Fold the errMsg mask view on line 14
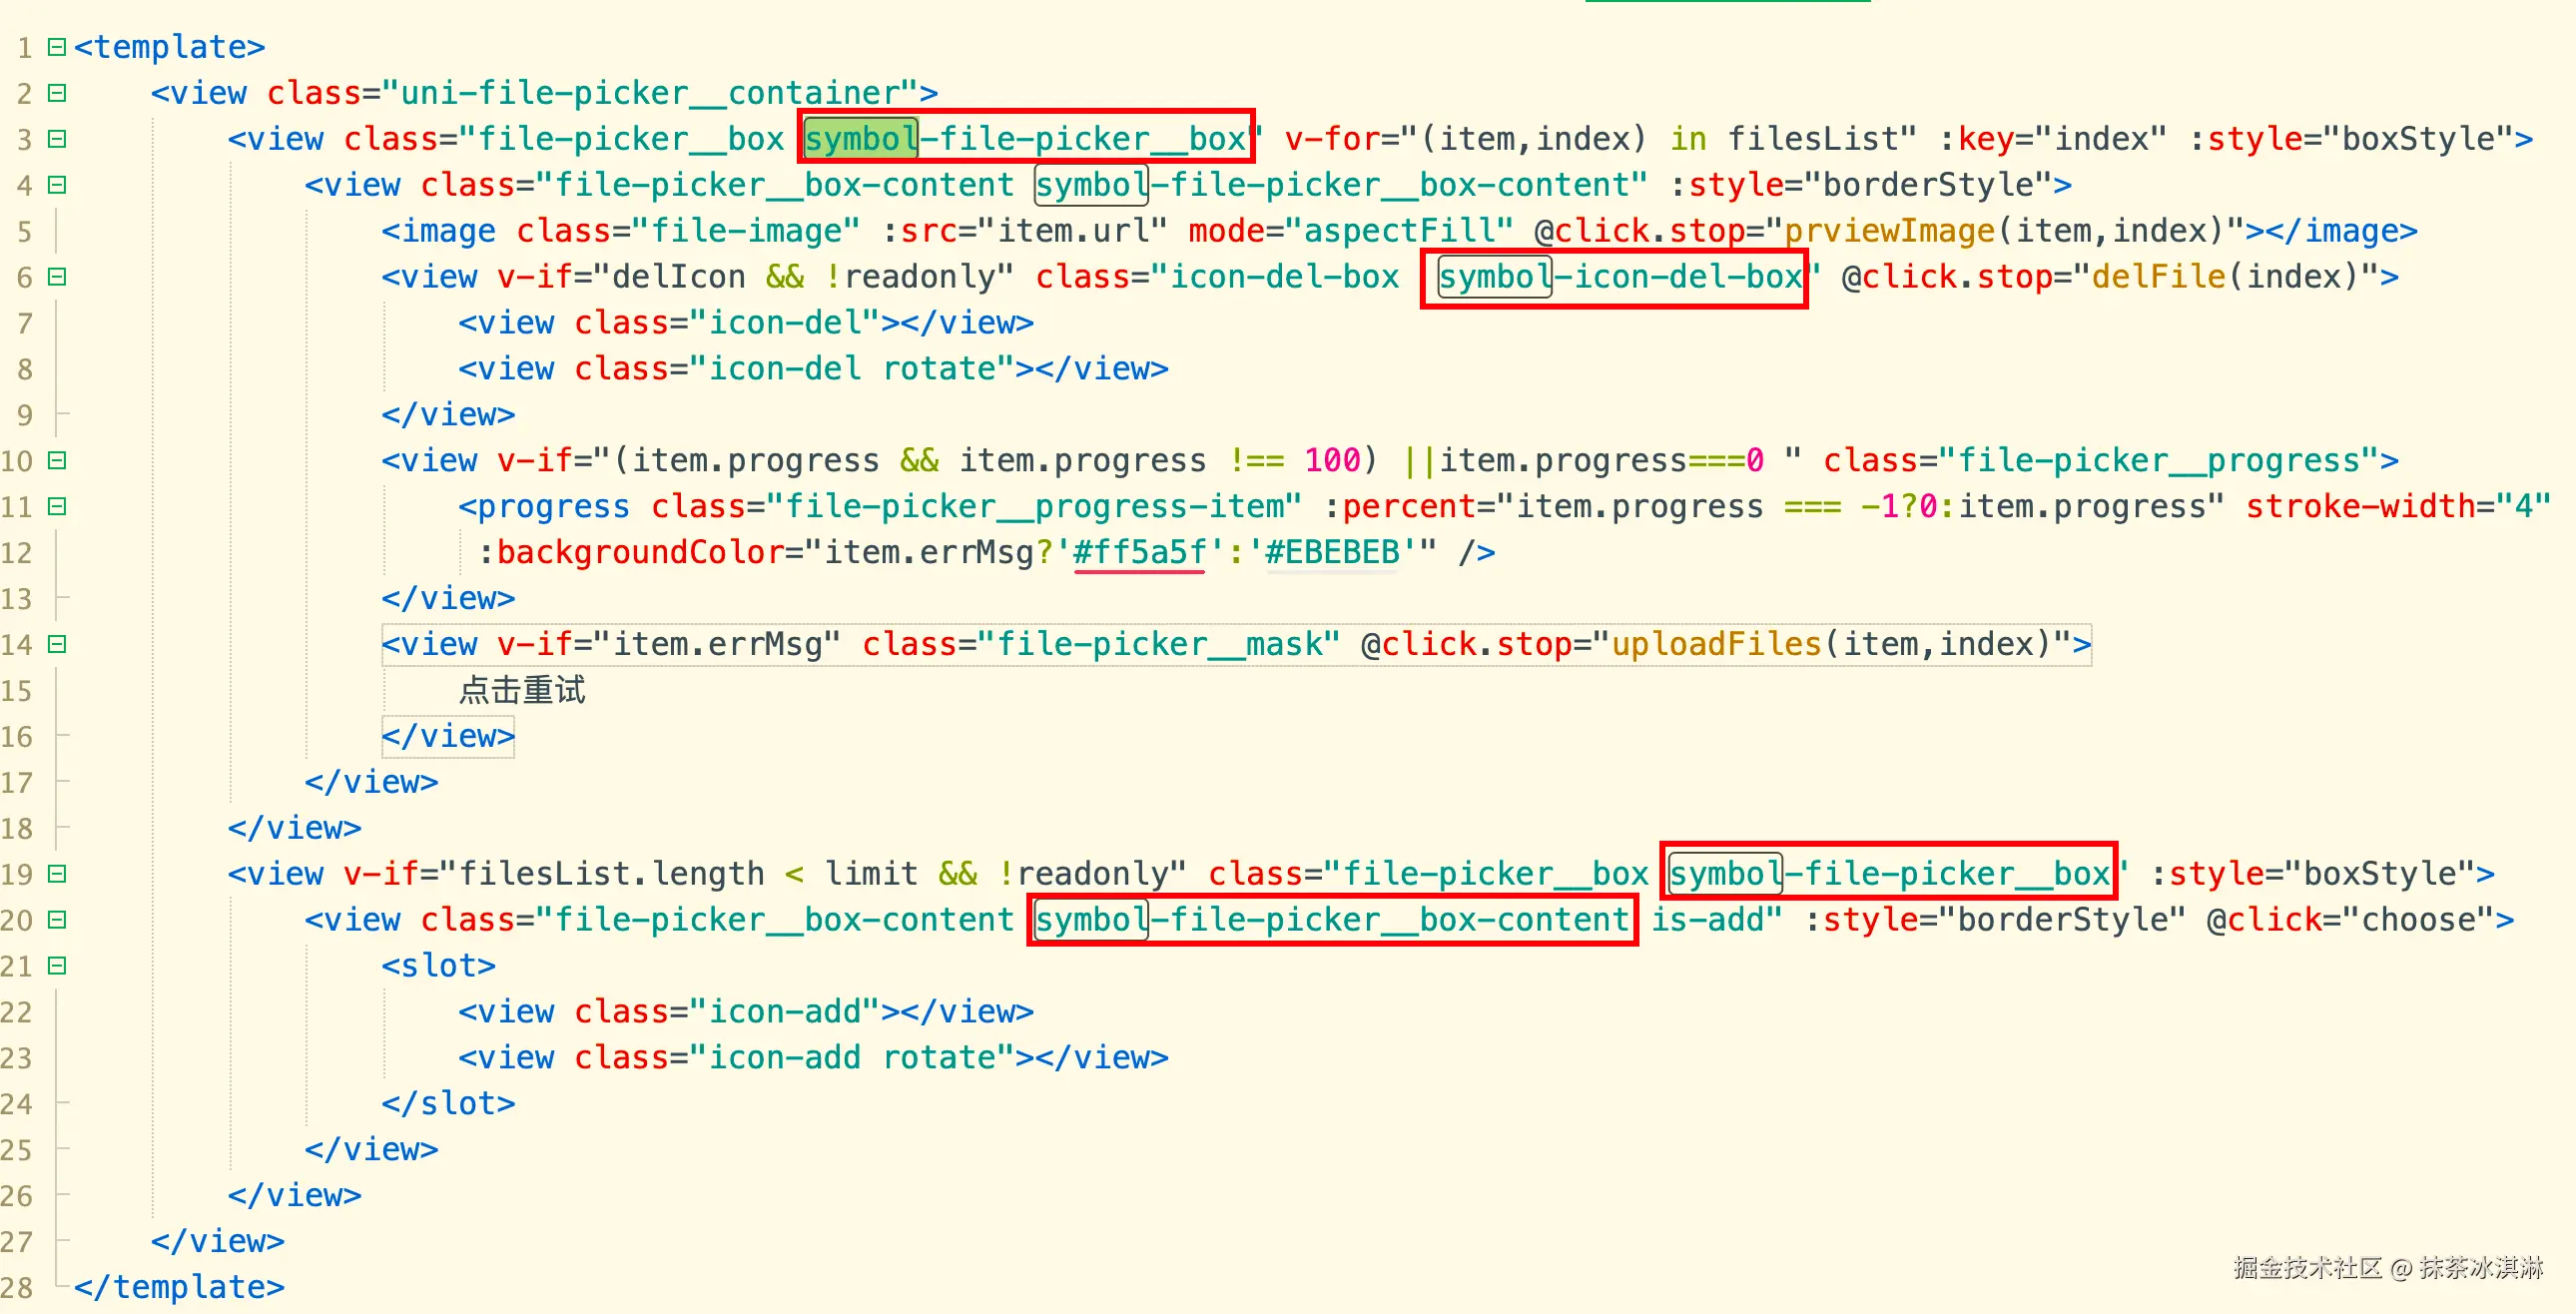The width and height of the screenshot is (2576, 1314). tap(57, 645)
